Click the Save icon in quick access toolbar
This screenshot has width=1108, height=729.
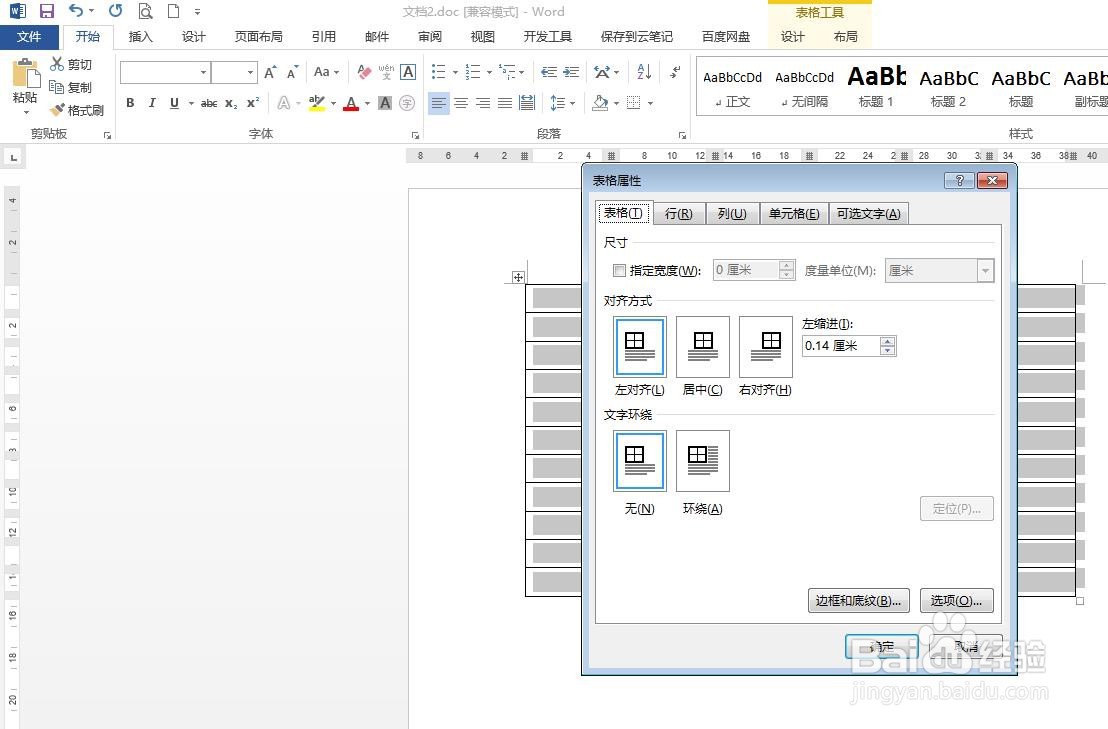click(47, 11)
